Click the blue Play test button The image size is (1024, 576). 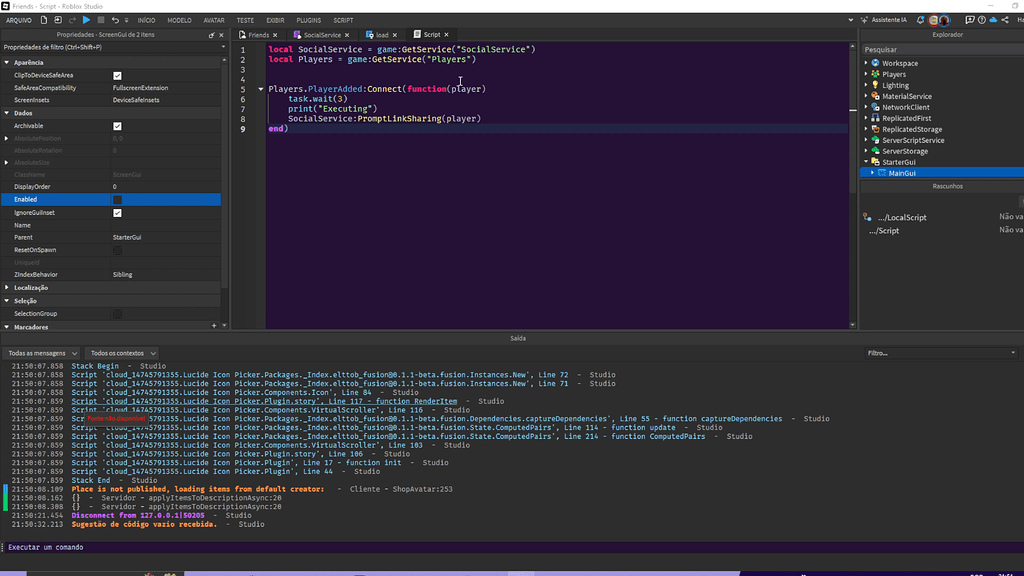(x=86, y=20)
